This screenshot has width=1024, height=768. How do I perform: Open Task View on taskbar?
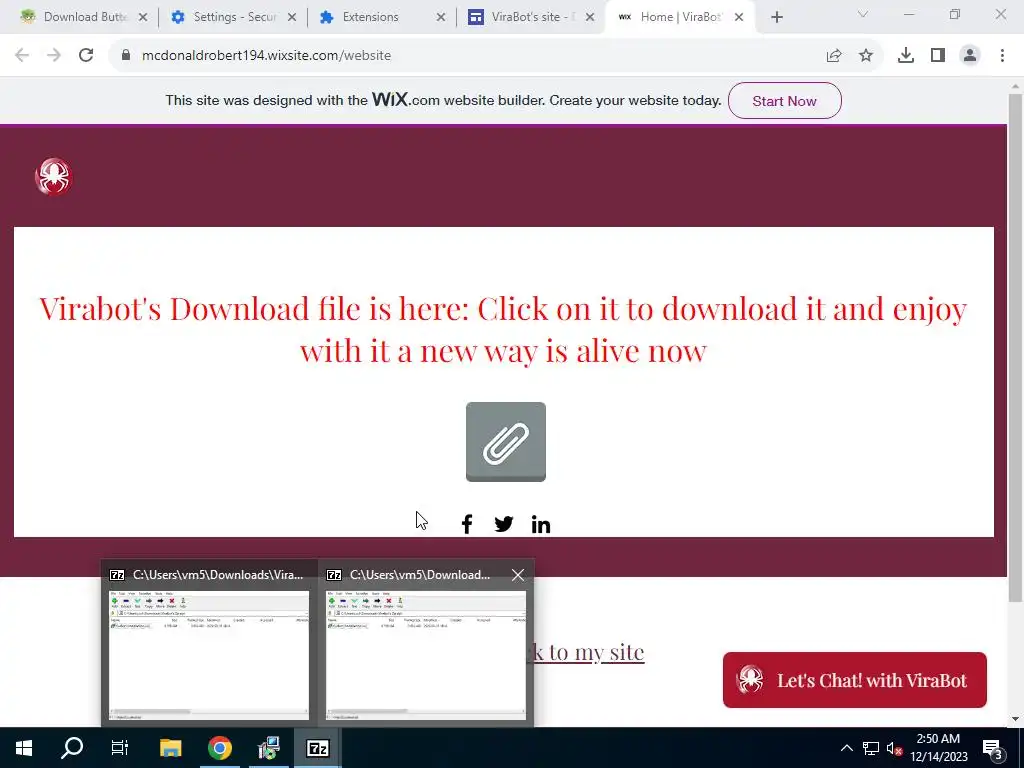pos(120,748)
